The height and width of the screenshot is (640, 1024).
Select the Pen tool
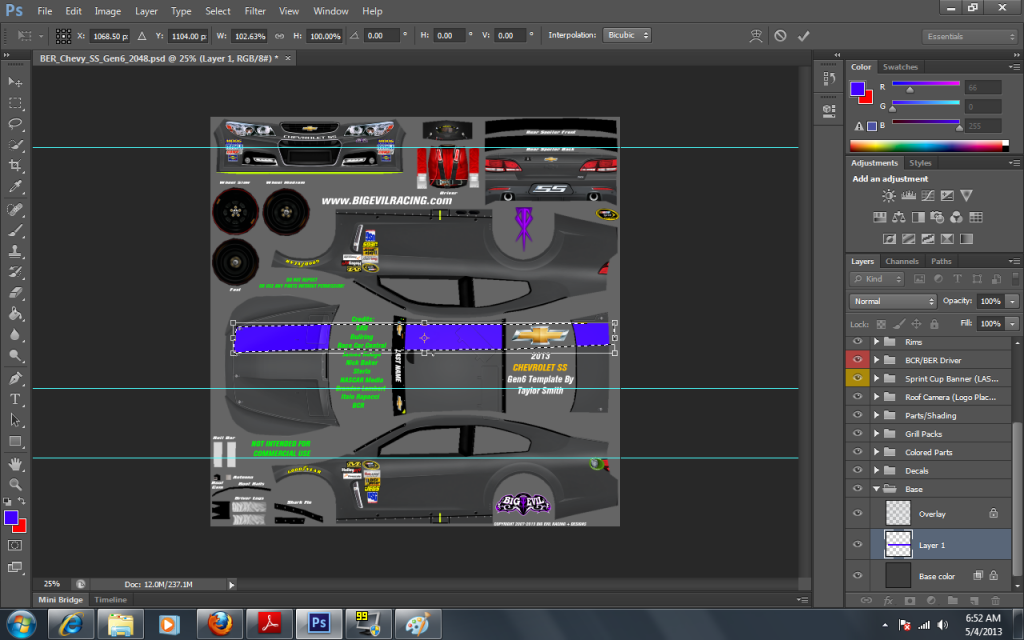tap(15, 378)
